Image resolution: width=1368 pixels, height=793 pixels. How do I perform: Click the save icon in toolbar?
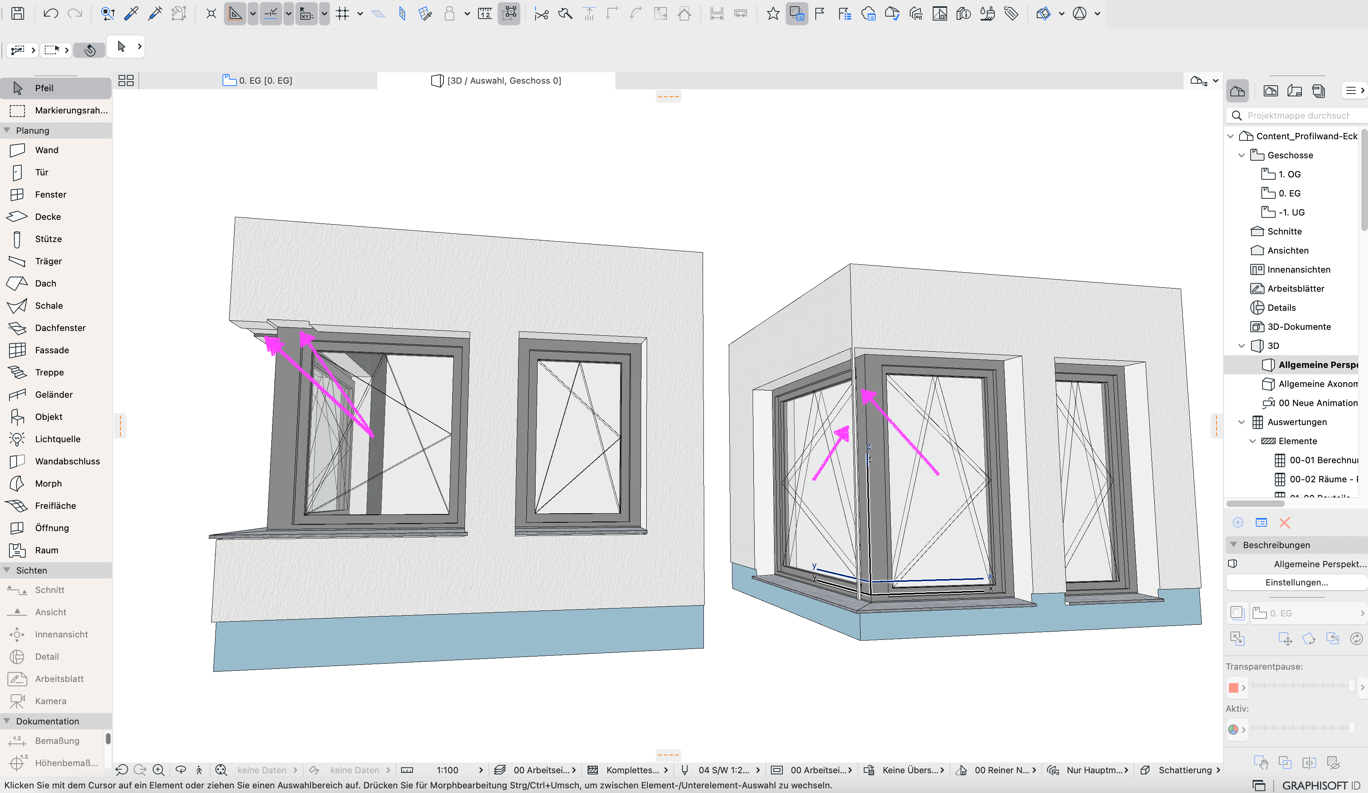pyautogui.click(x=17, y=14)
